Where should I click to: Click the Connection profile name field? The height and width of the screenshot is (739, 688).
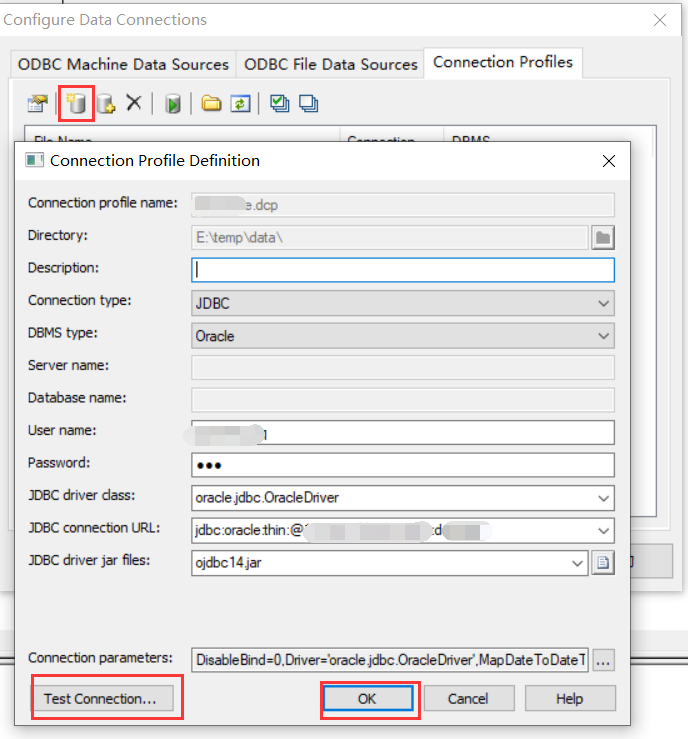click(403, 205)
